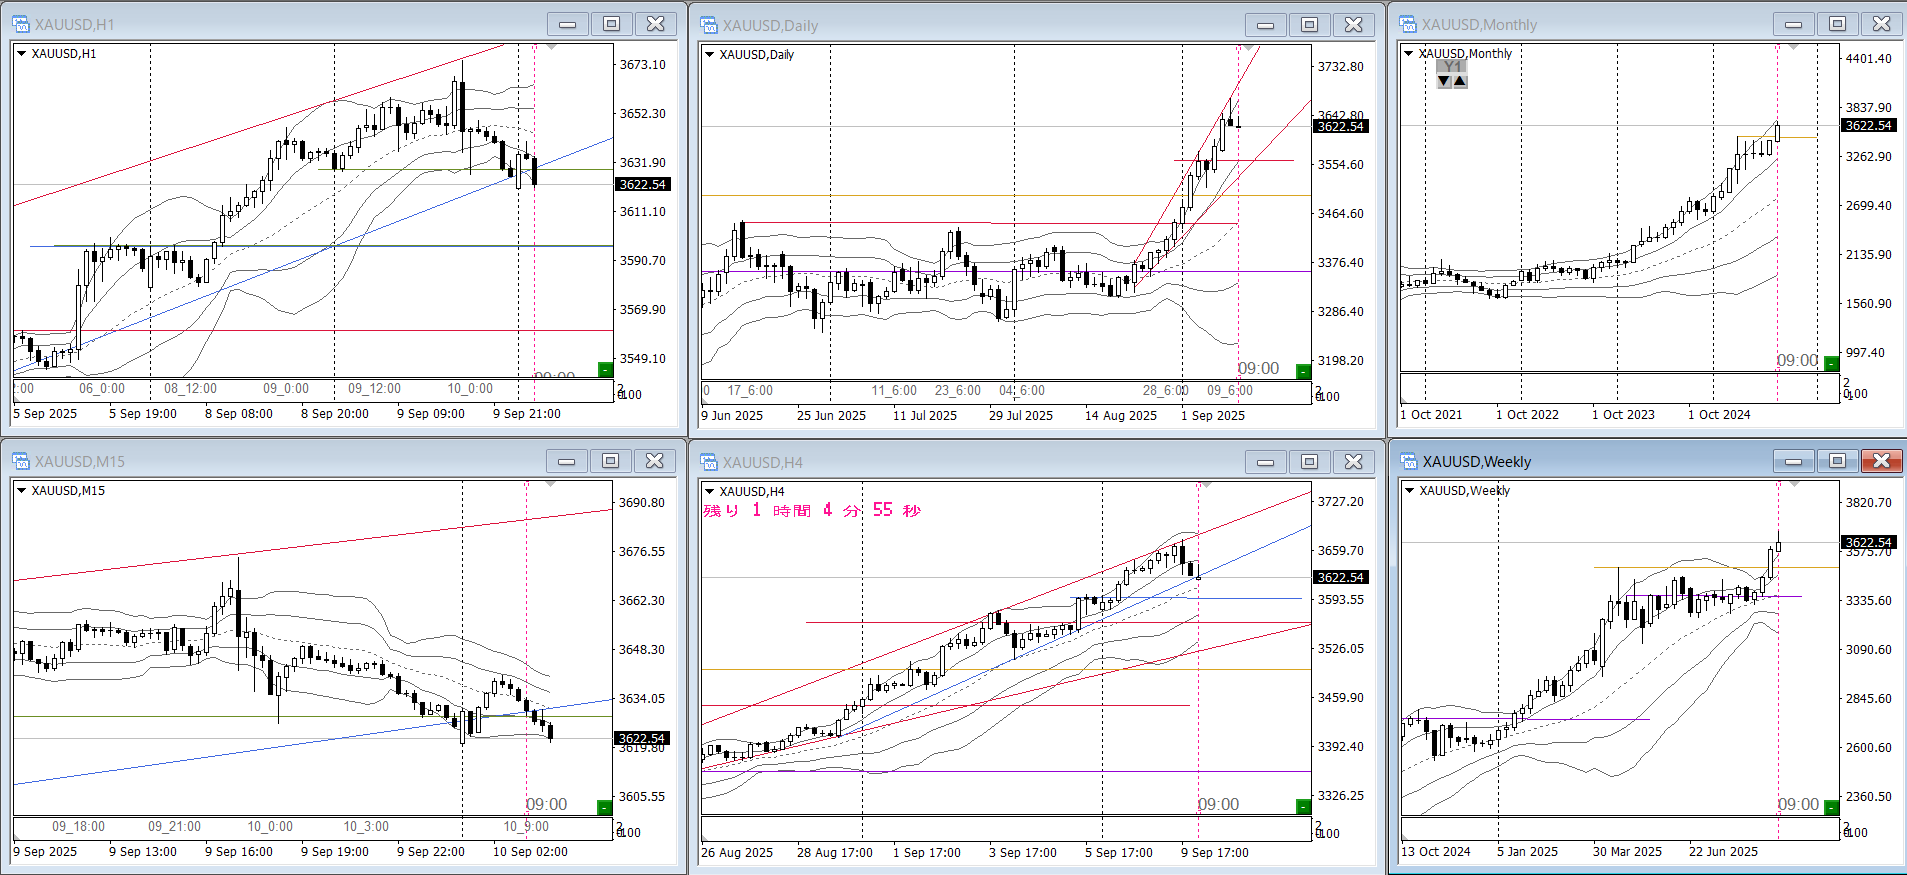Click the Y1 button on Monthly chart
This screenshot has width=1907, height=875.
point(1452,66)
